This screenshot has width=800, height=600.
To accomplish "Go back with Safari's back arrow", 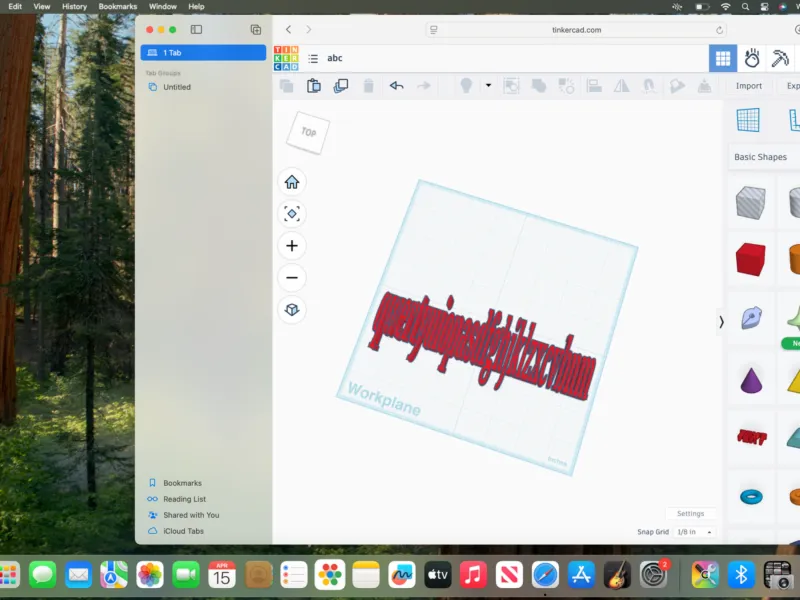I will (289, 30).
